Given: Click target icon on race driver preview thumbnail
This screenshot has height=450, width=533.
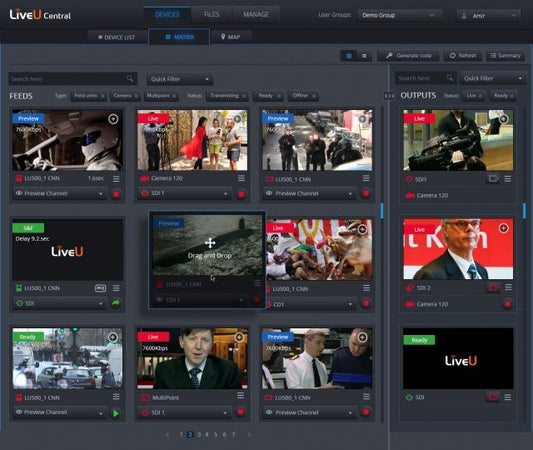Looking at the screenshot, I should point(113,119).
